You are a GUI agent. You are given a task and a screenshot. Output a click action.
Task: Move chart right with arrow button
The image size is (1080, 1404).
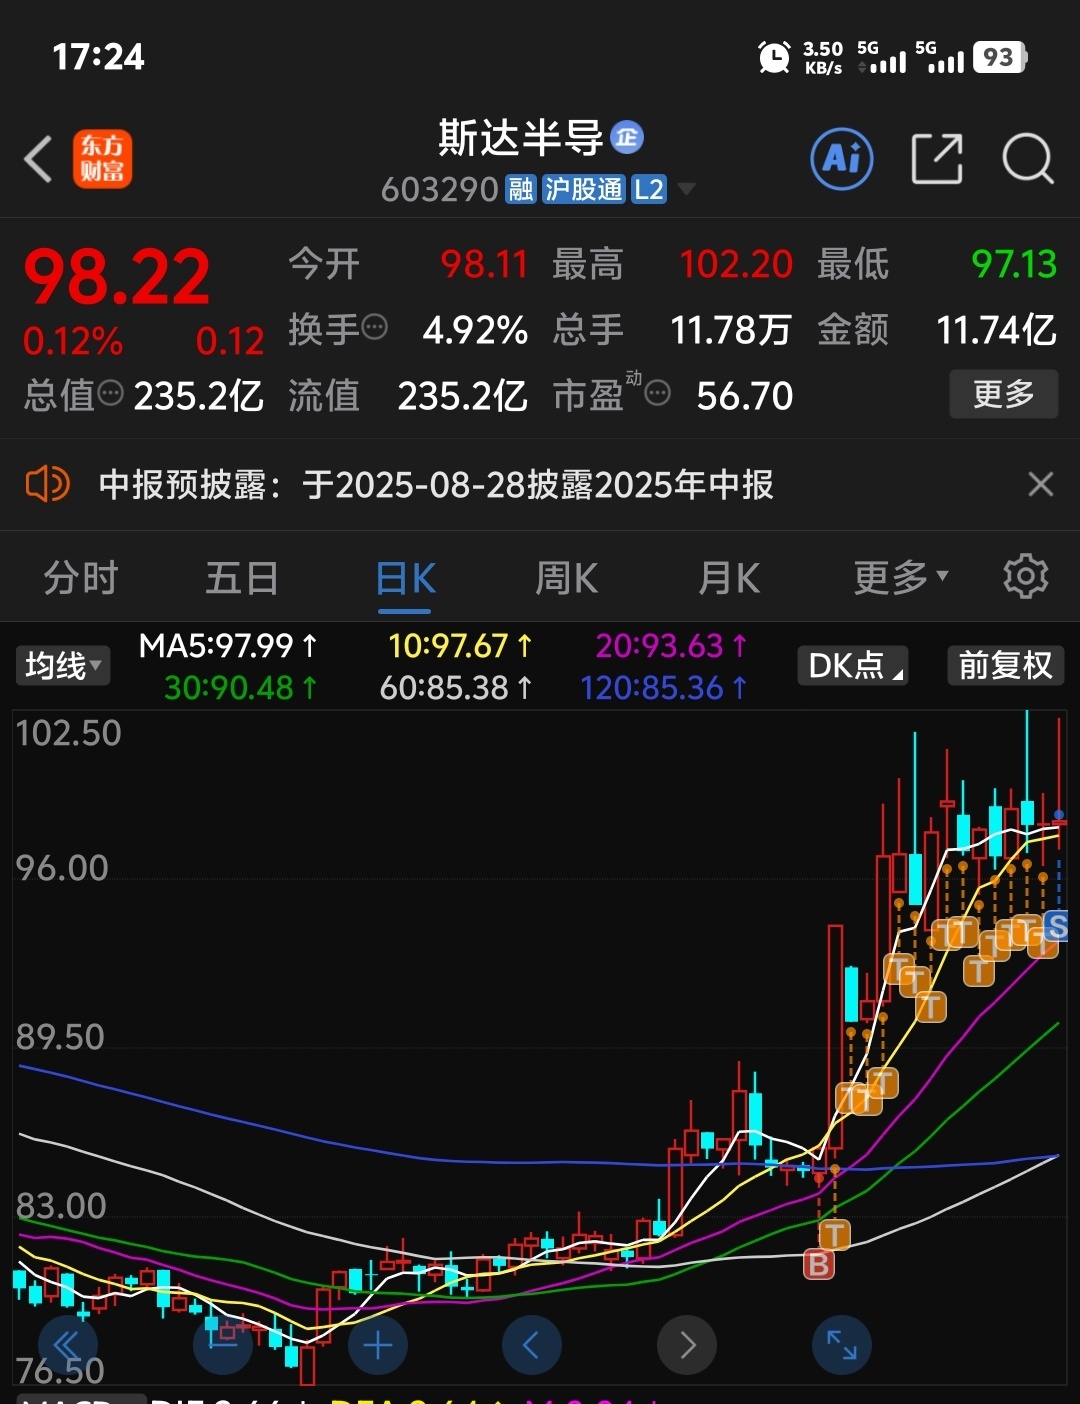pos(687,1346)
